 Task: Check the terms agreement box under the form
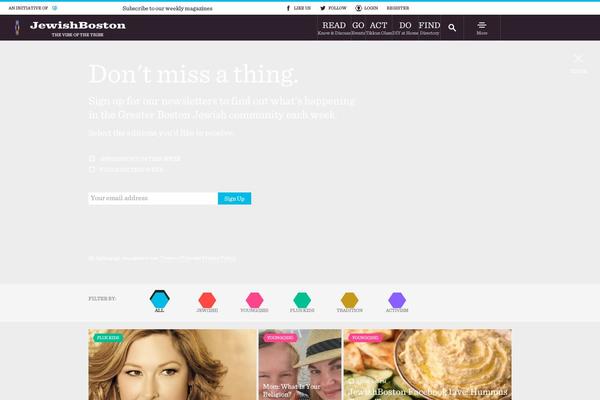click(x=91, y=258)
